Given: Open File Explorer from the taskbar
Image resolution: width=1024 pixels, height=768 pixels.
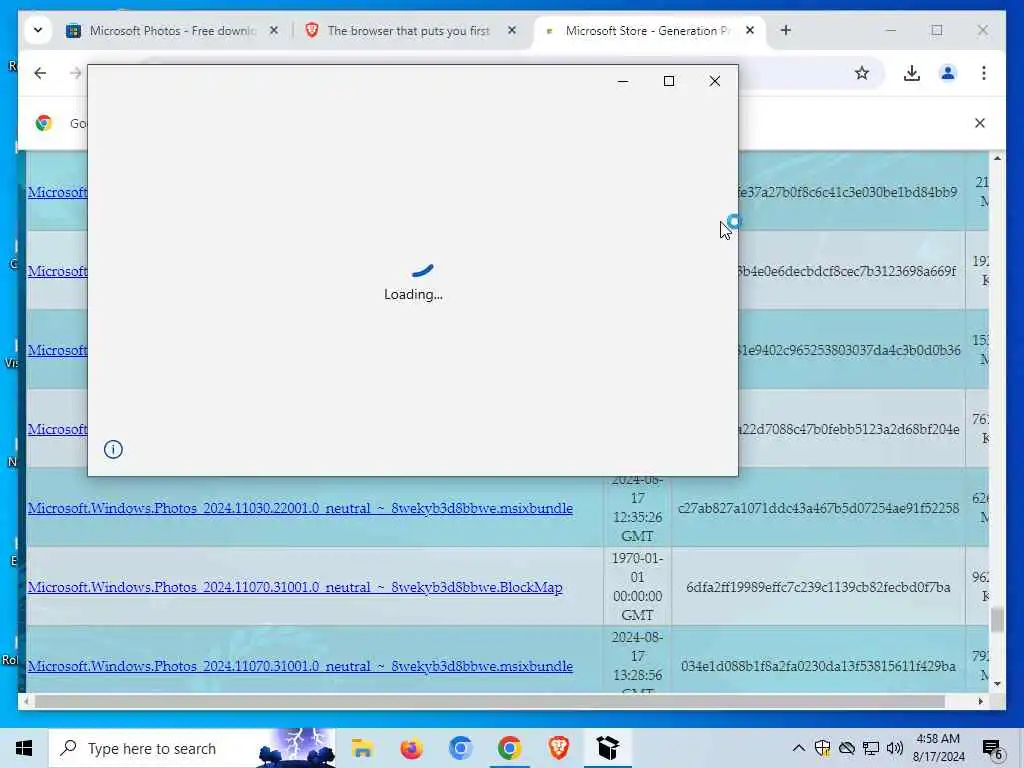Looking at the screenshot, I should click(x=362, y=748).
